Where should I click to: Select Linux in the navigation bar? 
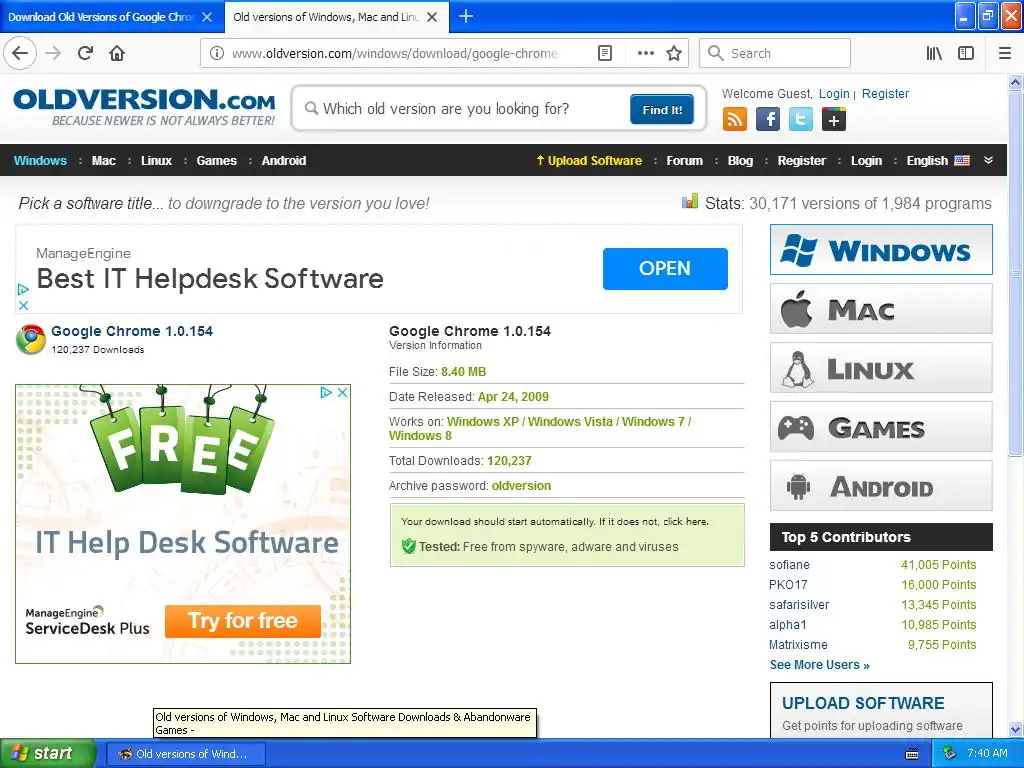coord(156,161)
